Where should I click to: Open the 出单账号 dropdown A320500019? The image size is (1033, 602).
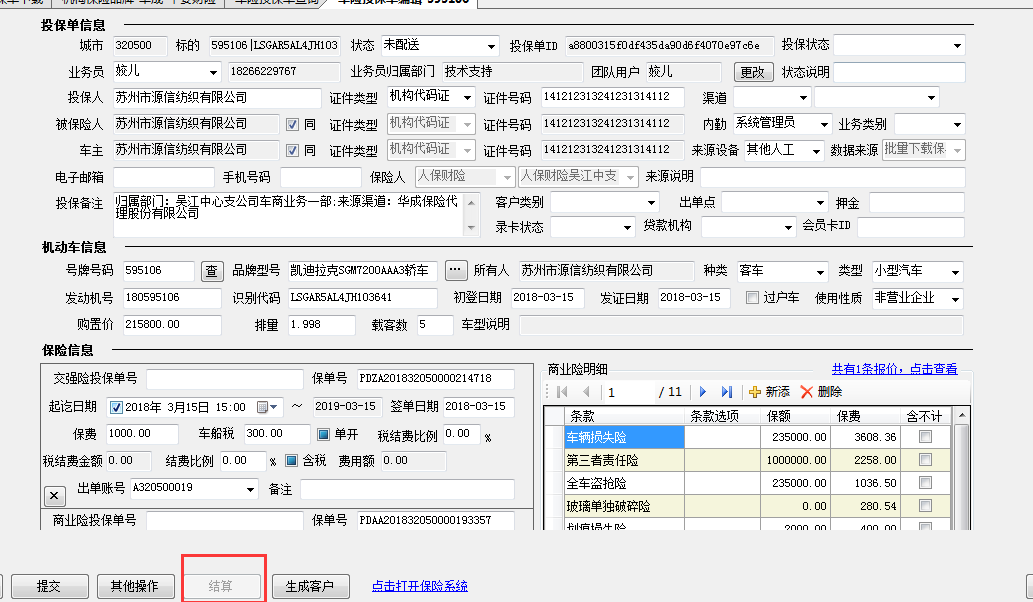tap(250, 489)
